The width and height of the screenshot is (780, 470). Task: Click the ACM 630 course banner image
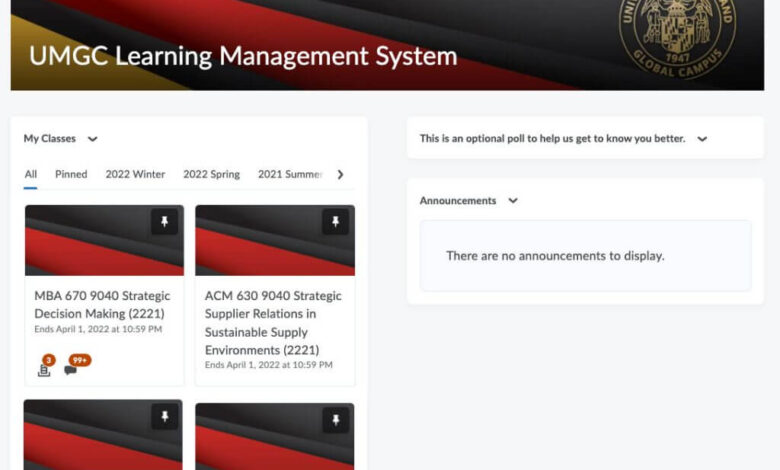pyautogui.click(x=275, y=240)
